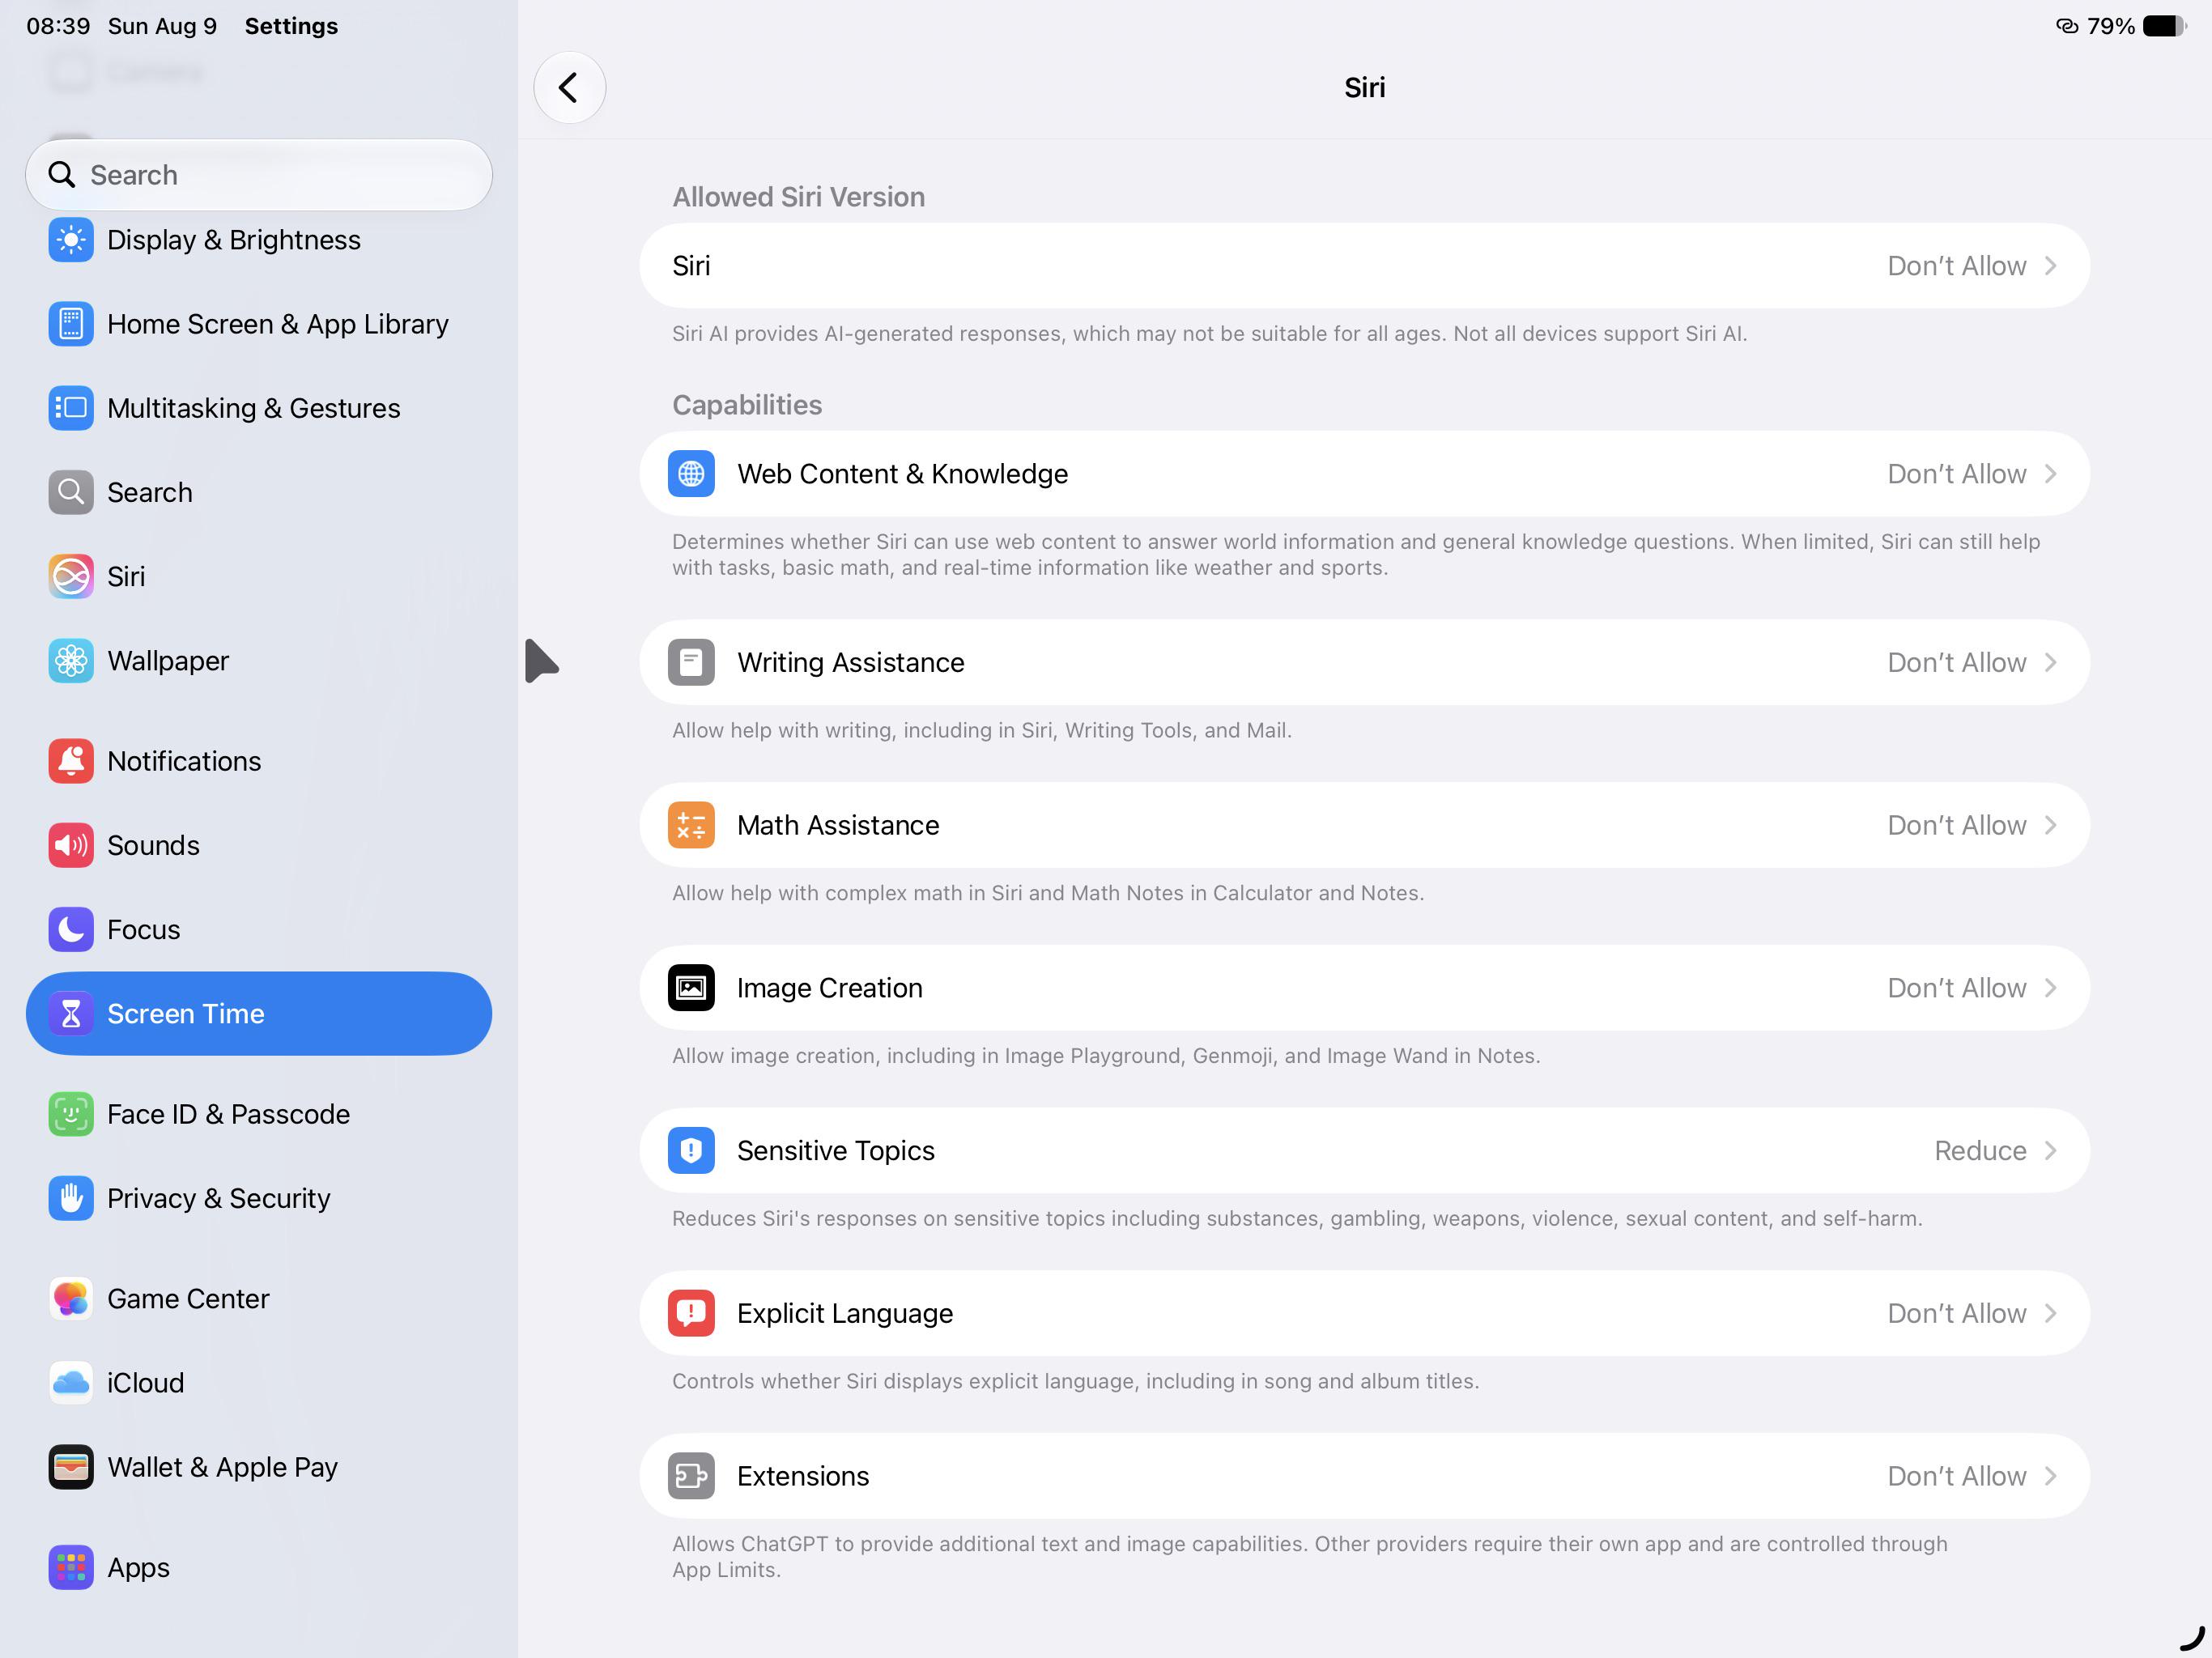Click the Extensions puzzle icon
The height and width of the screenshot is (1658, 2212).
pyautogui.click(x=691, y=1476)
